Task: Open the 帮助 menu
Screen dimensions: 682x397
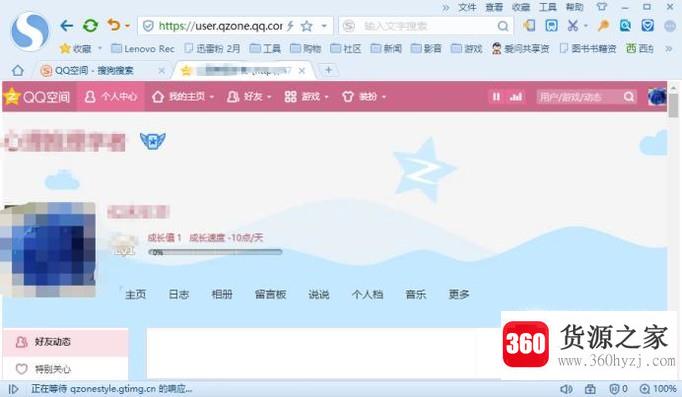Action: point(574,7)
